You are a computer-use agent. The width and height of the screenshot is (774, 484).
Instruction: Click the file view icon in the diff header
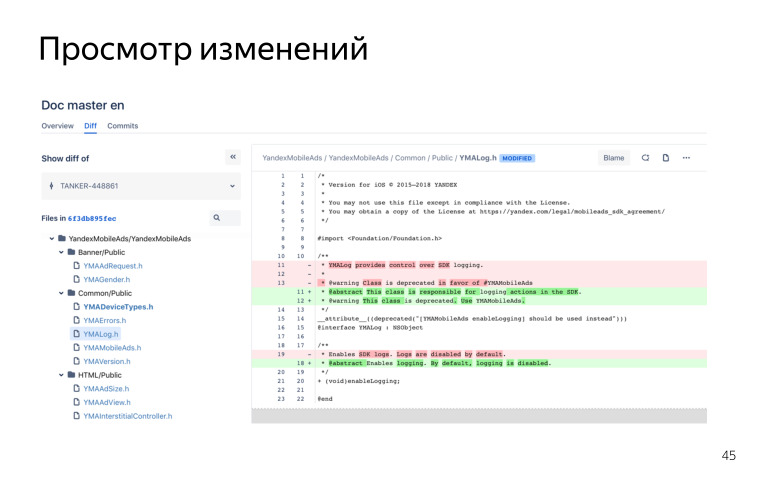(666, 158)
